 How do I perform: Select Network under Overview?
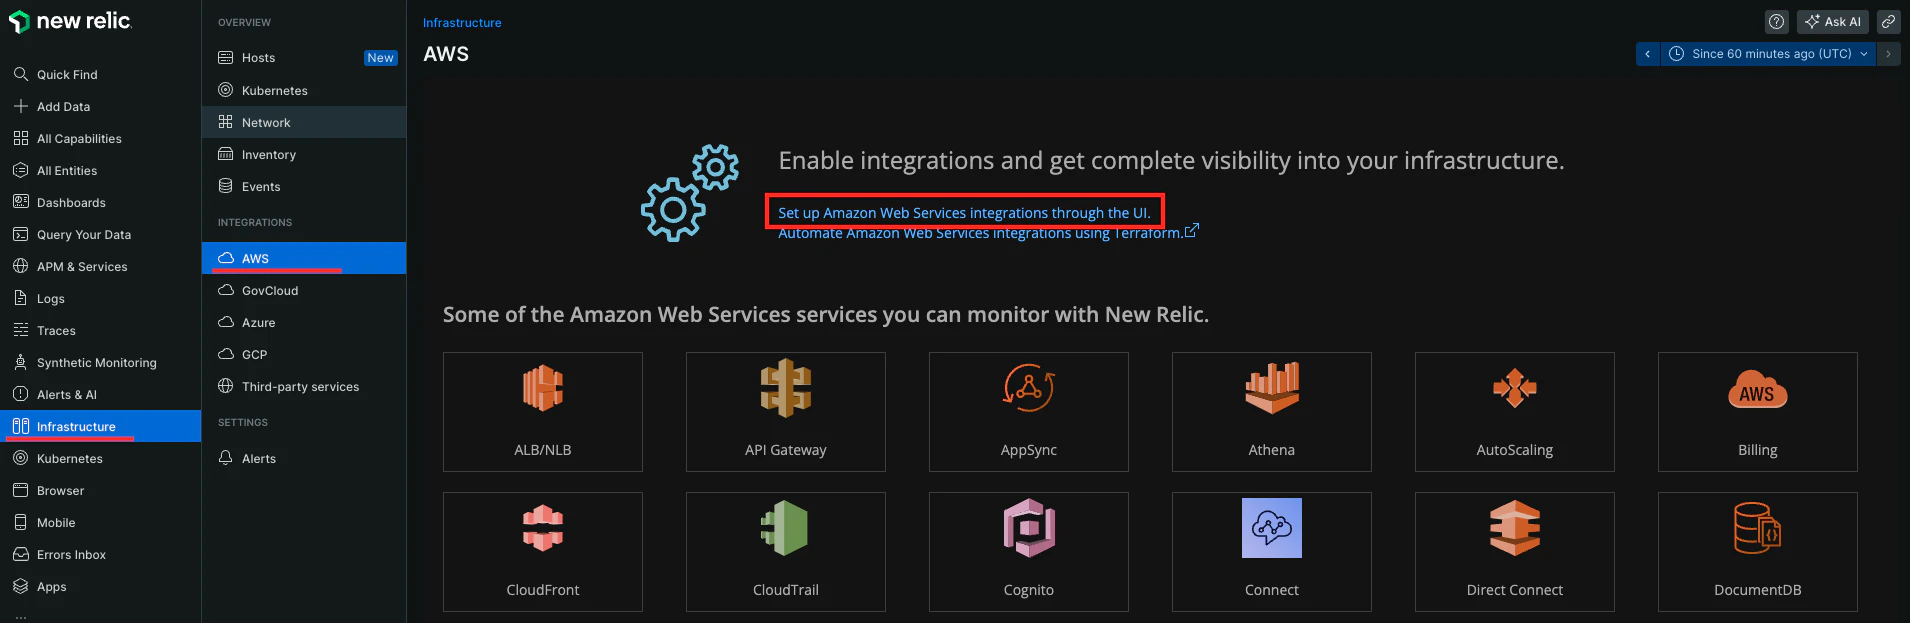[x=304, y=122]
